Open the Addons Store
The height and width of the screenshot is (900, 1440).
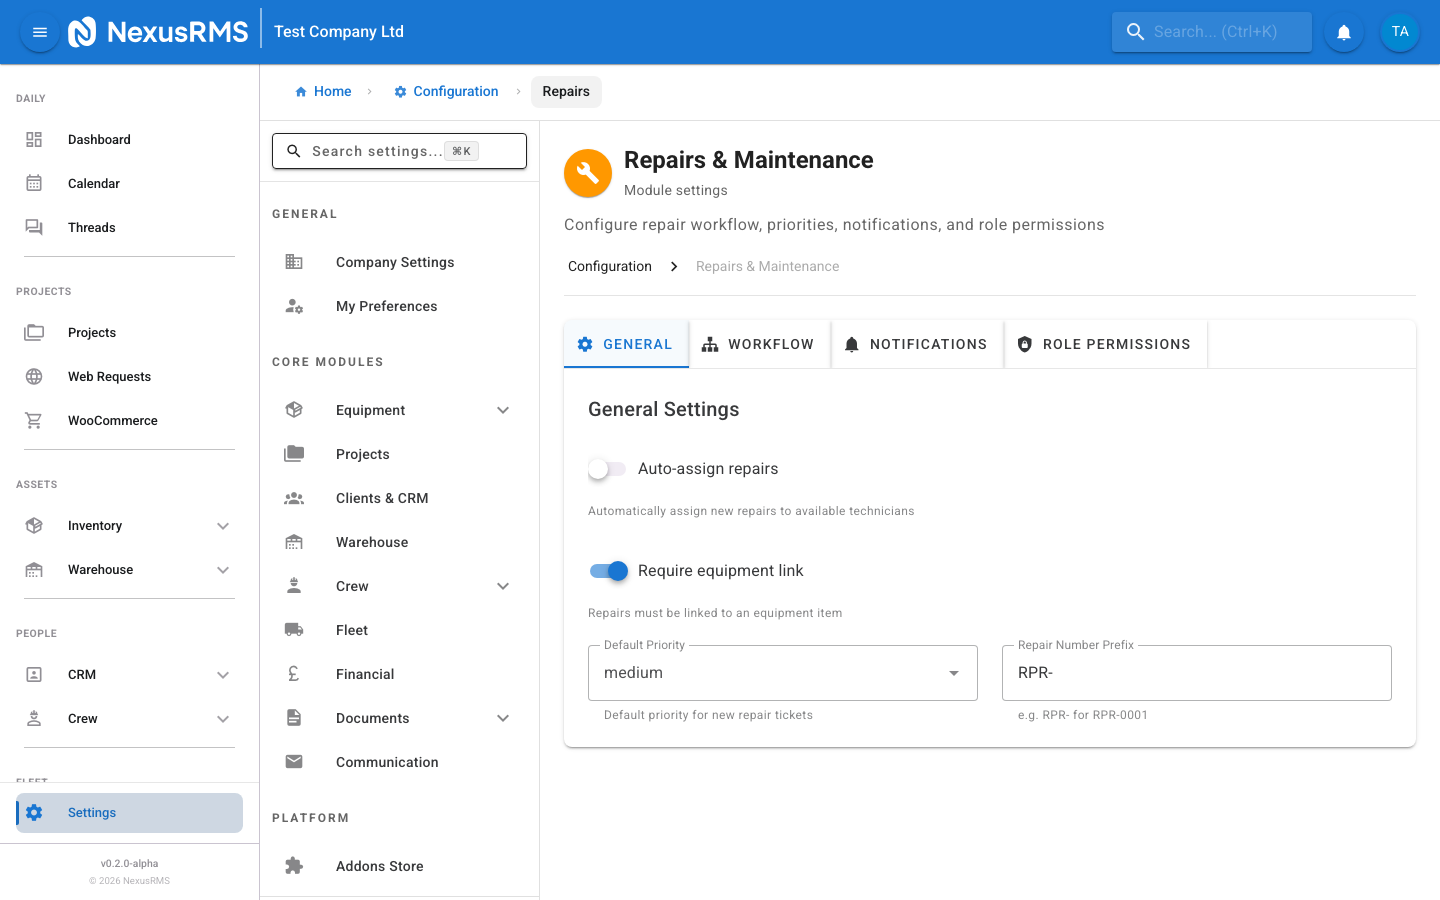[x=379, y=866]
